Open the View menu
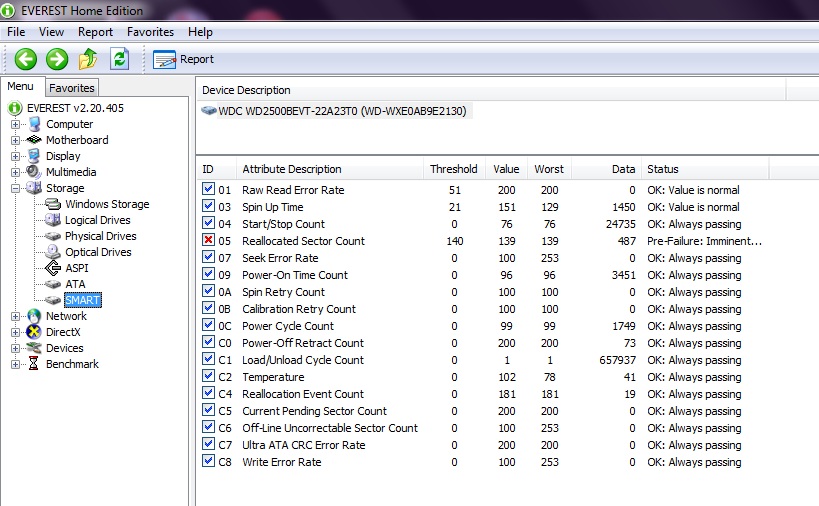Viewport: 819px width, 506px height. (51, 32)
